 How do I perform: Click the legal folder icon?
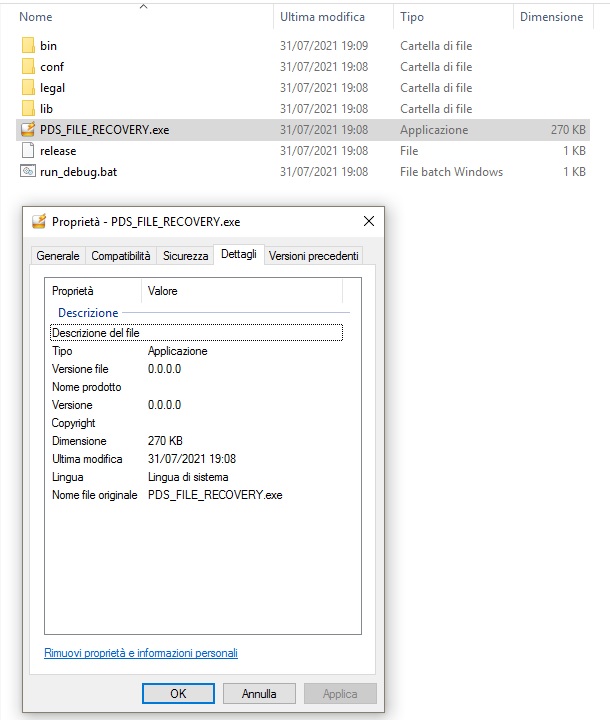(x=28, y=88)
